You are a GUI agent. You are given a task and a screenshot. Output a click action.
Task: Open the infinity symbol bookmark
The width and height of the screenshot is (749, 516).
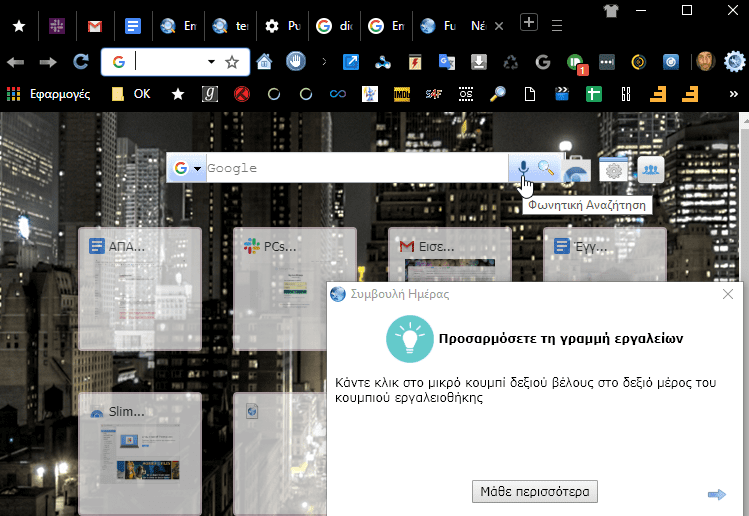[338, 94]
